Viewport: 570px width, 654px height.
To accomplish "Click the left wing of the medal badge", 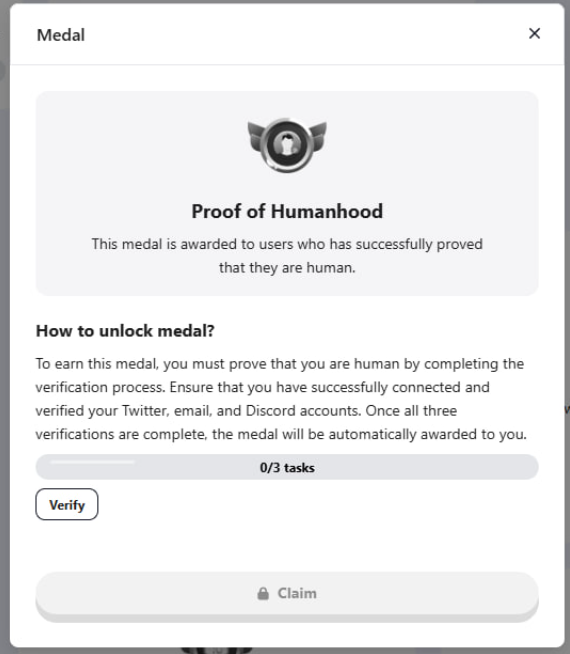I will (256, 136).
